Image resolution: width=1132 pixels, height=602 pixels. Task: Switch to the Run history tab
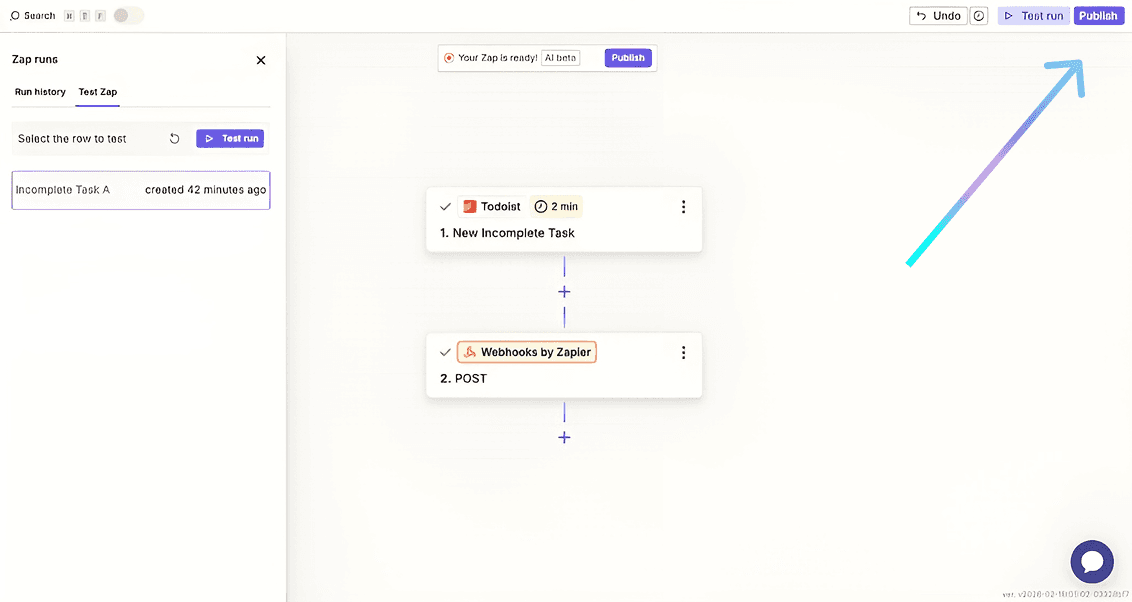(40, 92)
